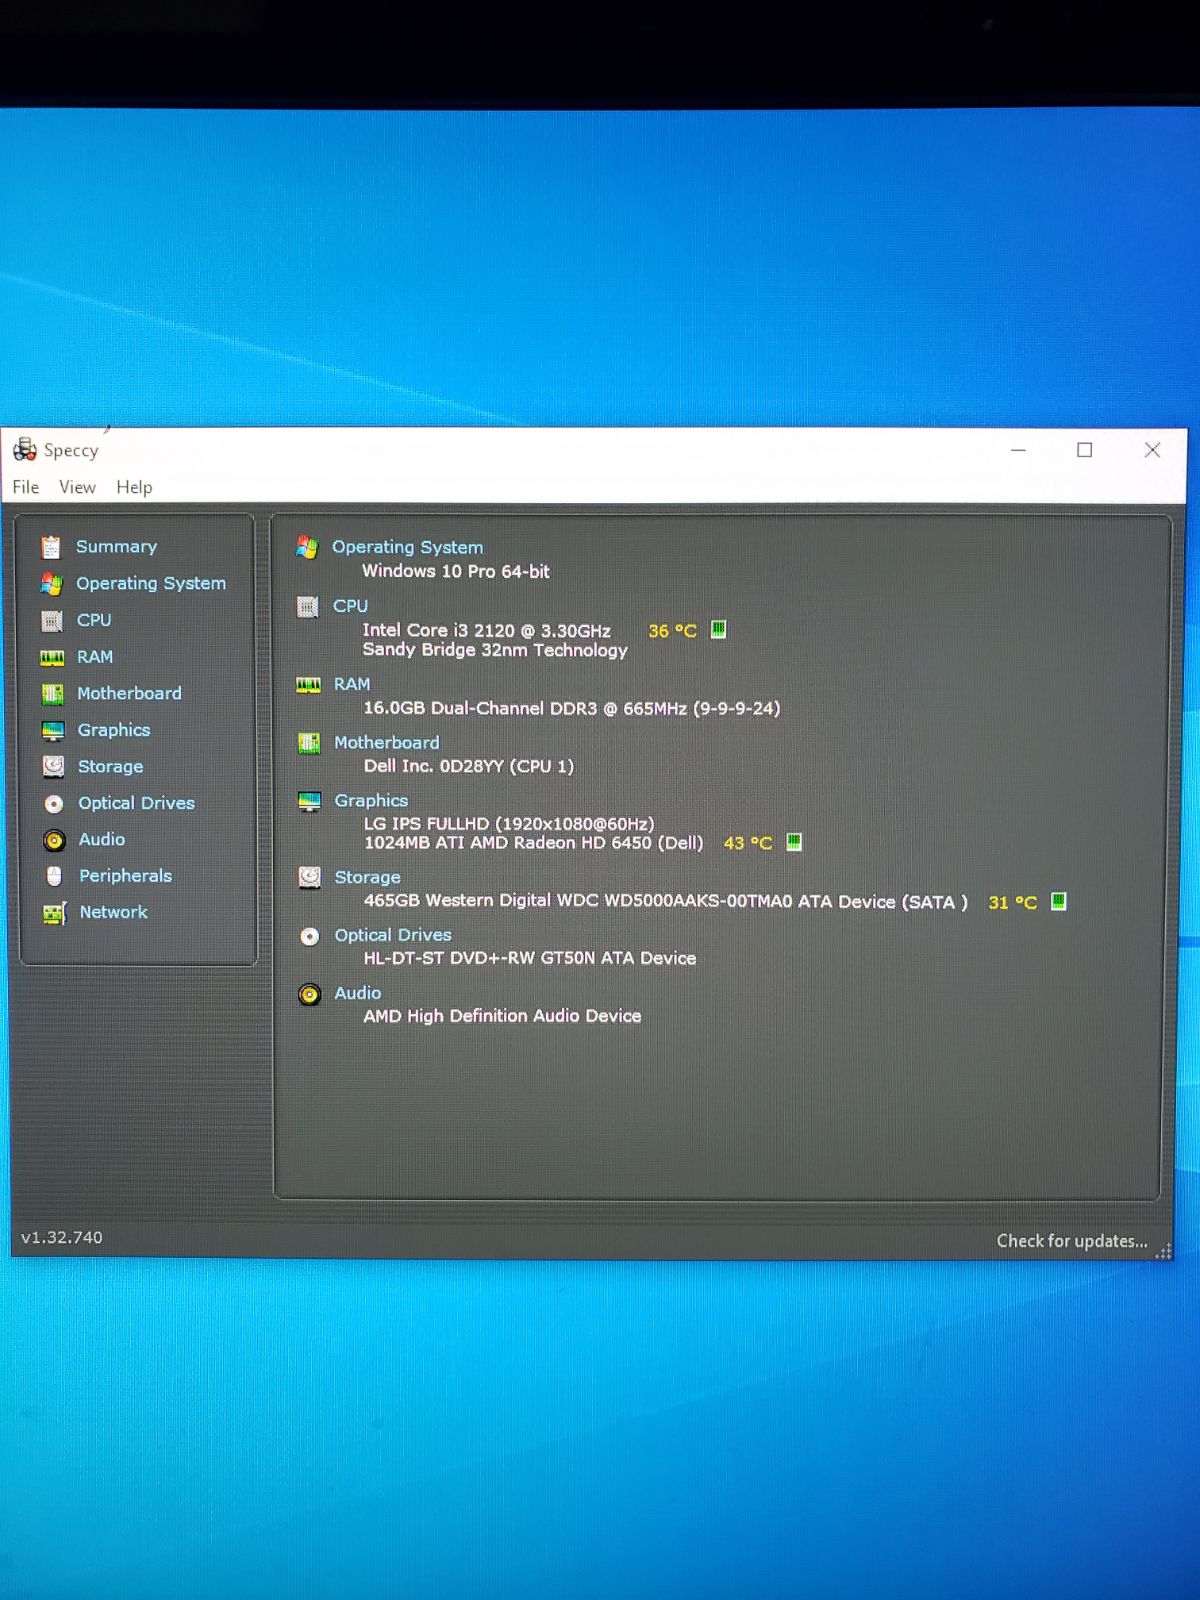Click the Storage hard drive icon in sidebar
1200x1600 pixels.
(x=53, y=767)
